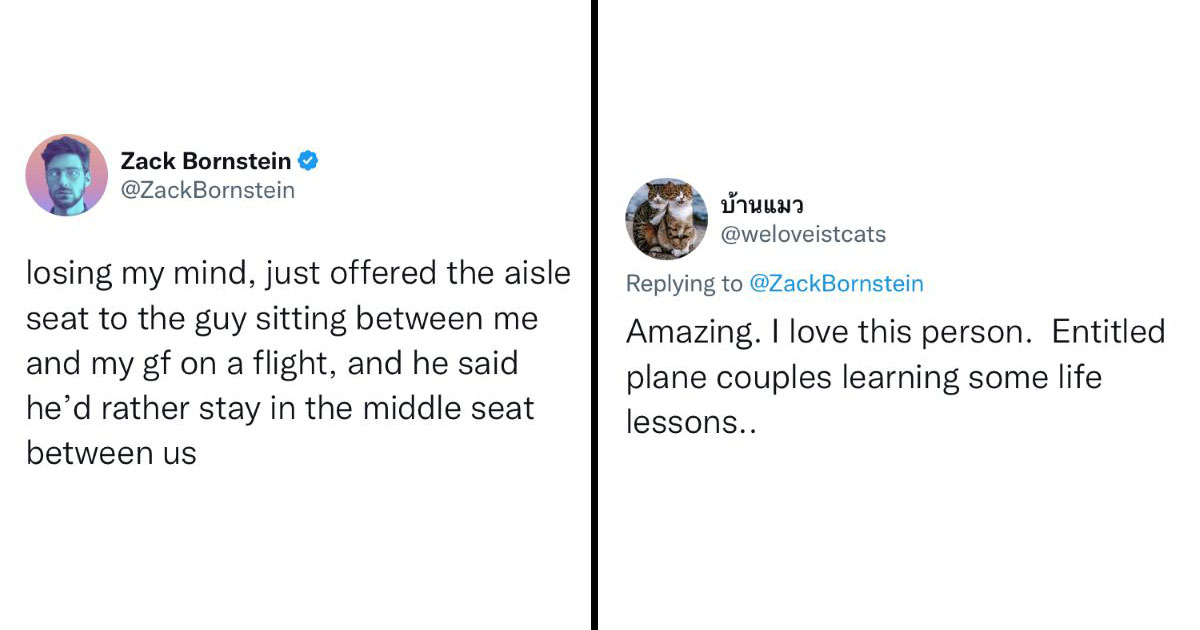Click the blue verified badge next to Zack Bornstein
This screenshot has height=630, width=1200.
pyautogui.click(x=310, y=161)
